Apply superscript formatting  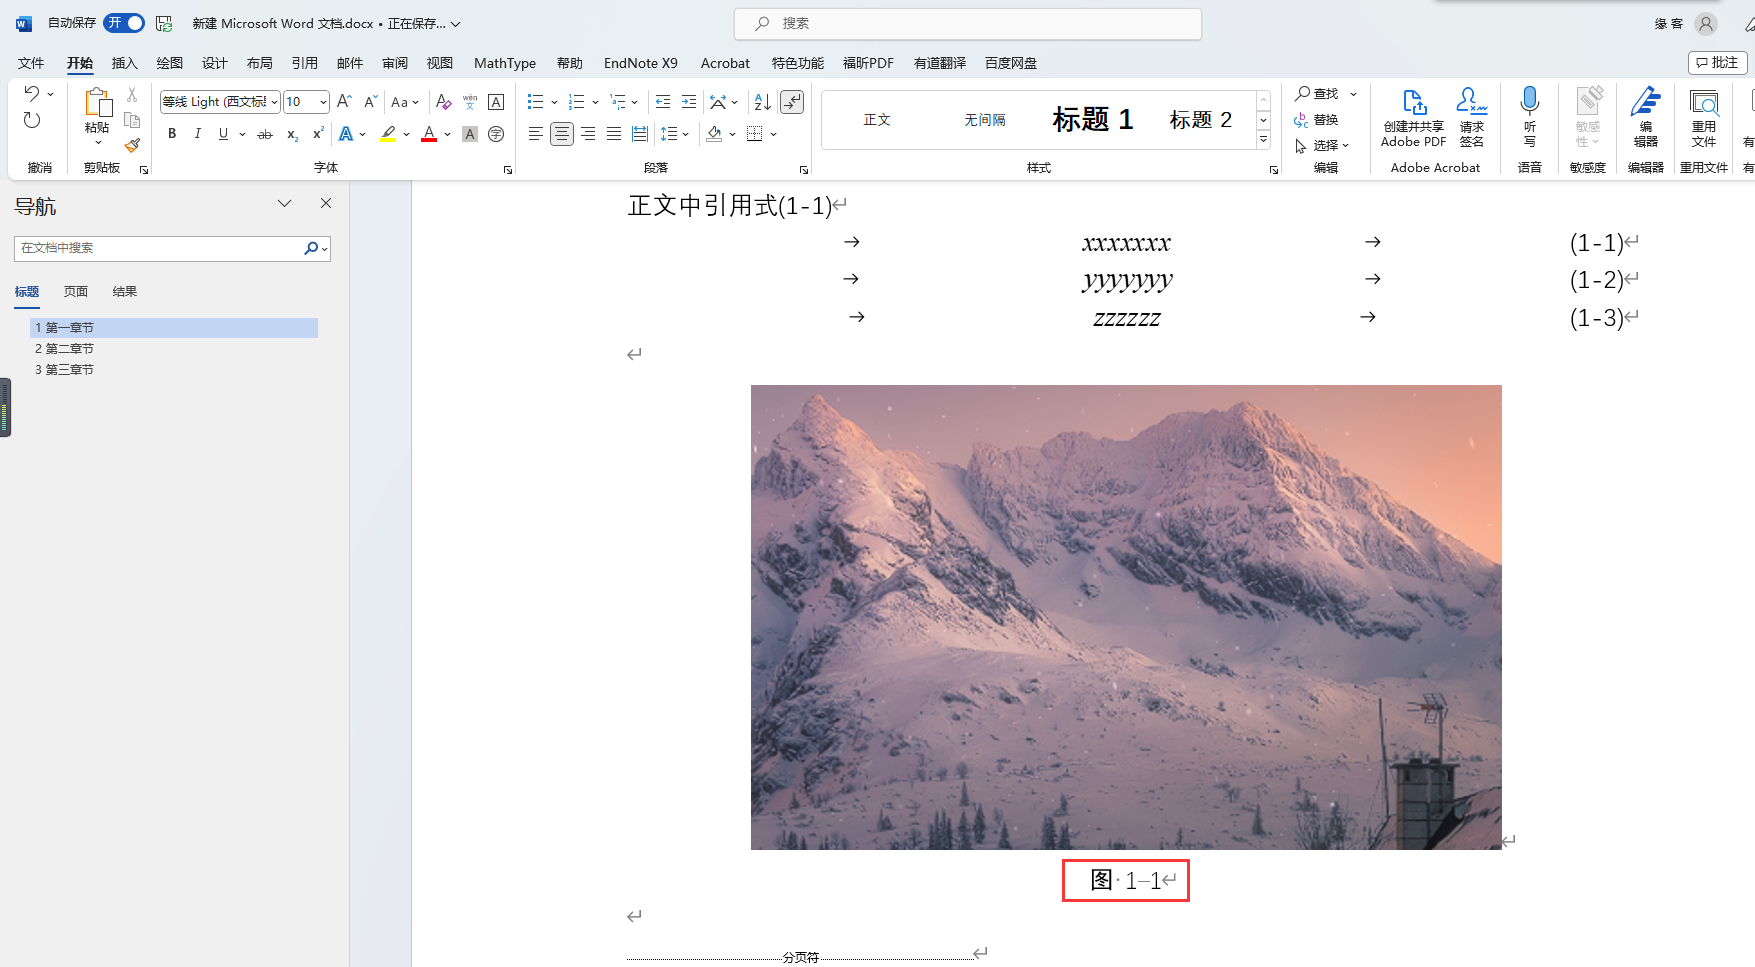tap(318, 134)
